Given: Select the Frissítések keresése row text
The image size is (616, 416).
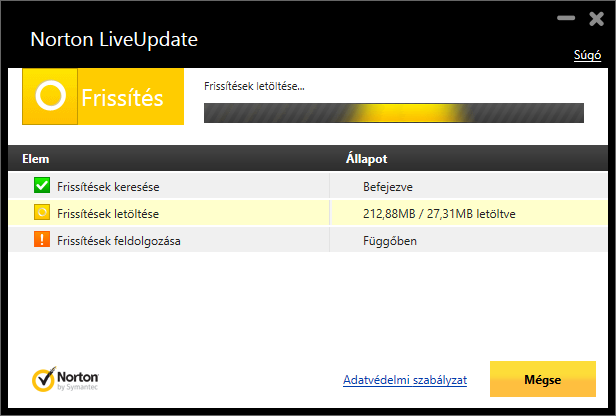Looking at the screenshot, I should click(x=108, y=187).
